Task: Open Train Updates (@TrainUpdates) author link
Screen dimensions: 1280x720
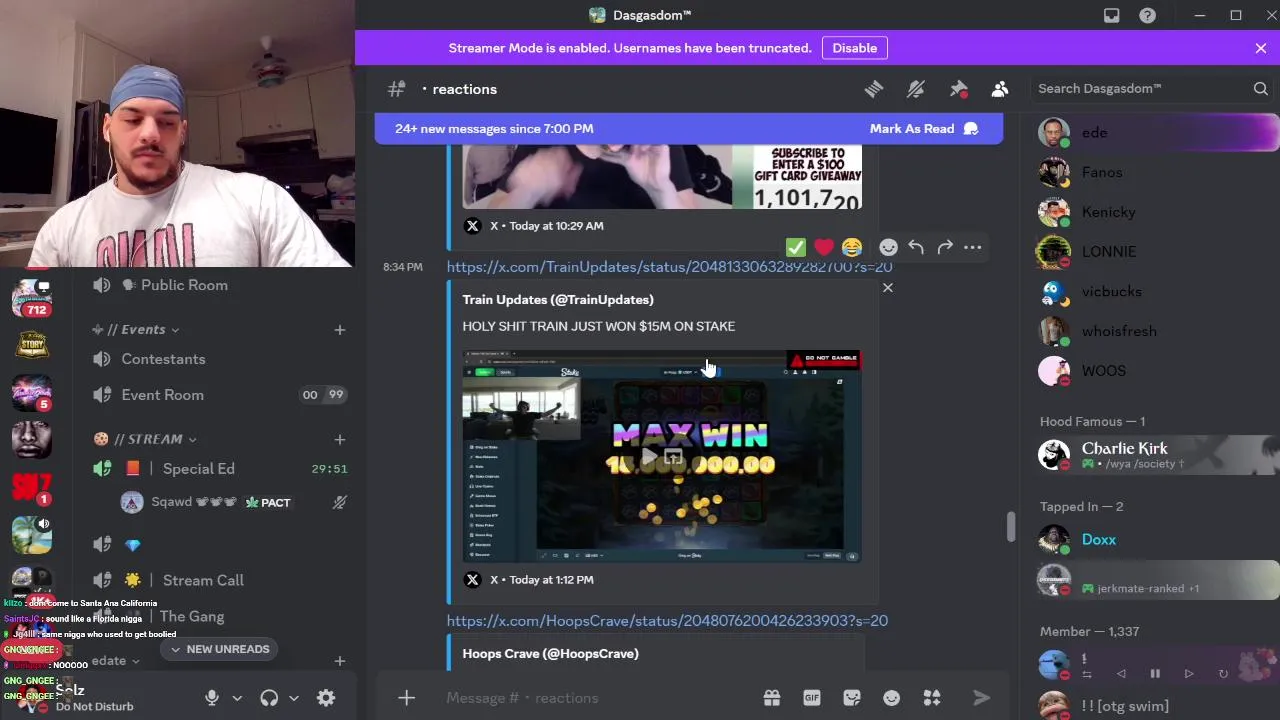Action: [x=558, y=300]
